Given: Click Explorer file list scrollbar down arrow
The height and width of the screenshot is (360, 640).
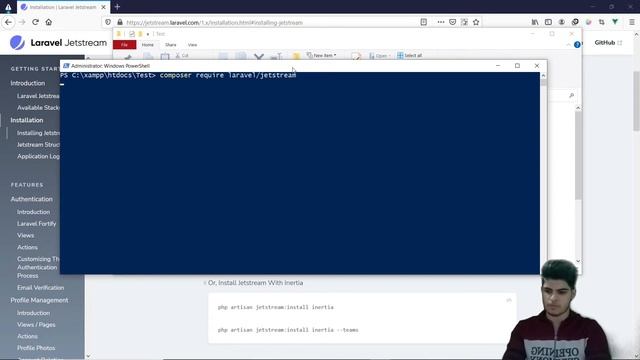Looking at the screenshot, I should click(578, 261).
